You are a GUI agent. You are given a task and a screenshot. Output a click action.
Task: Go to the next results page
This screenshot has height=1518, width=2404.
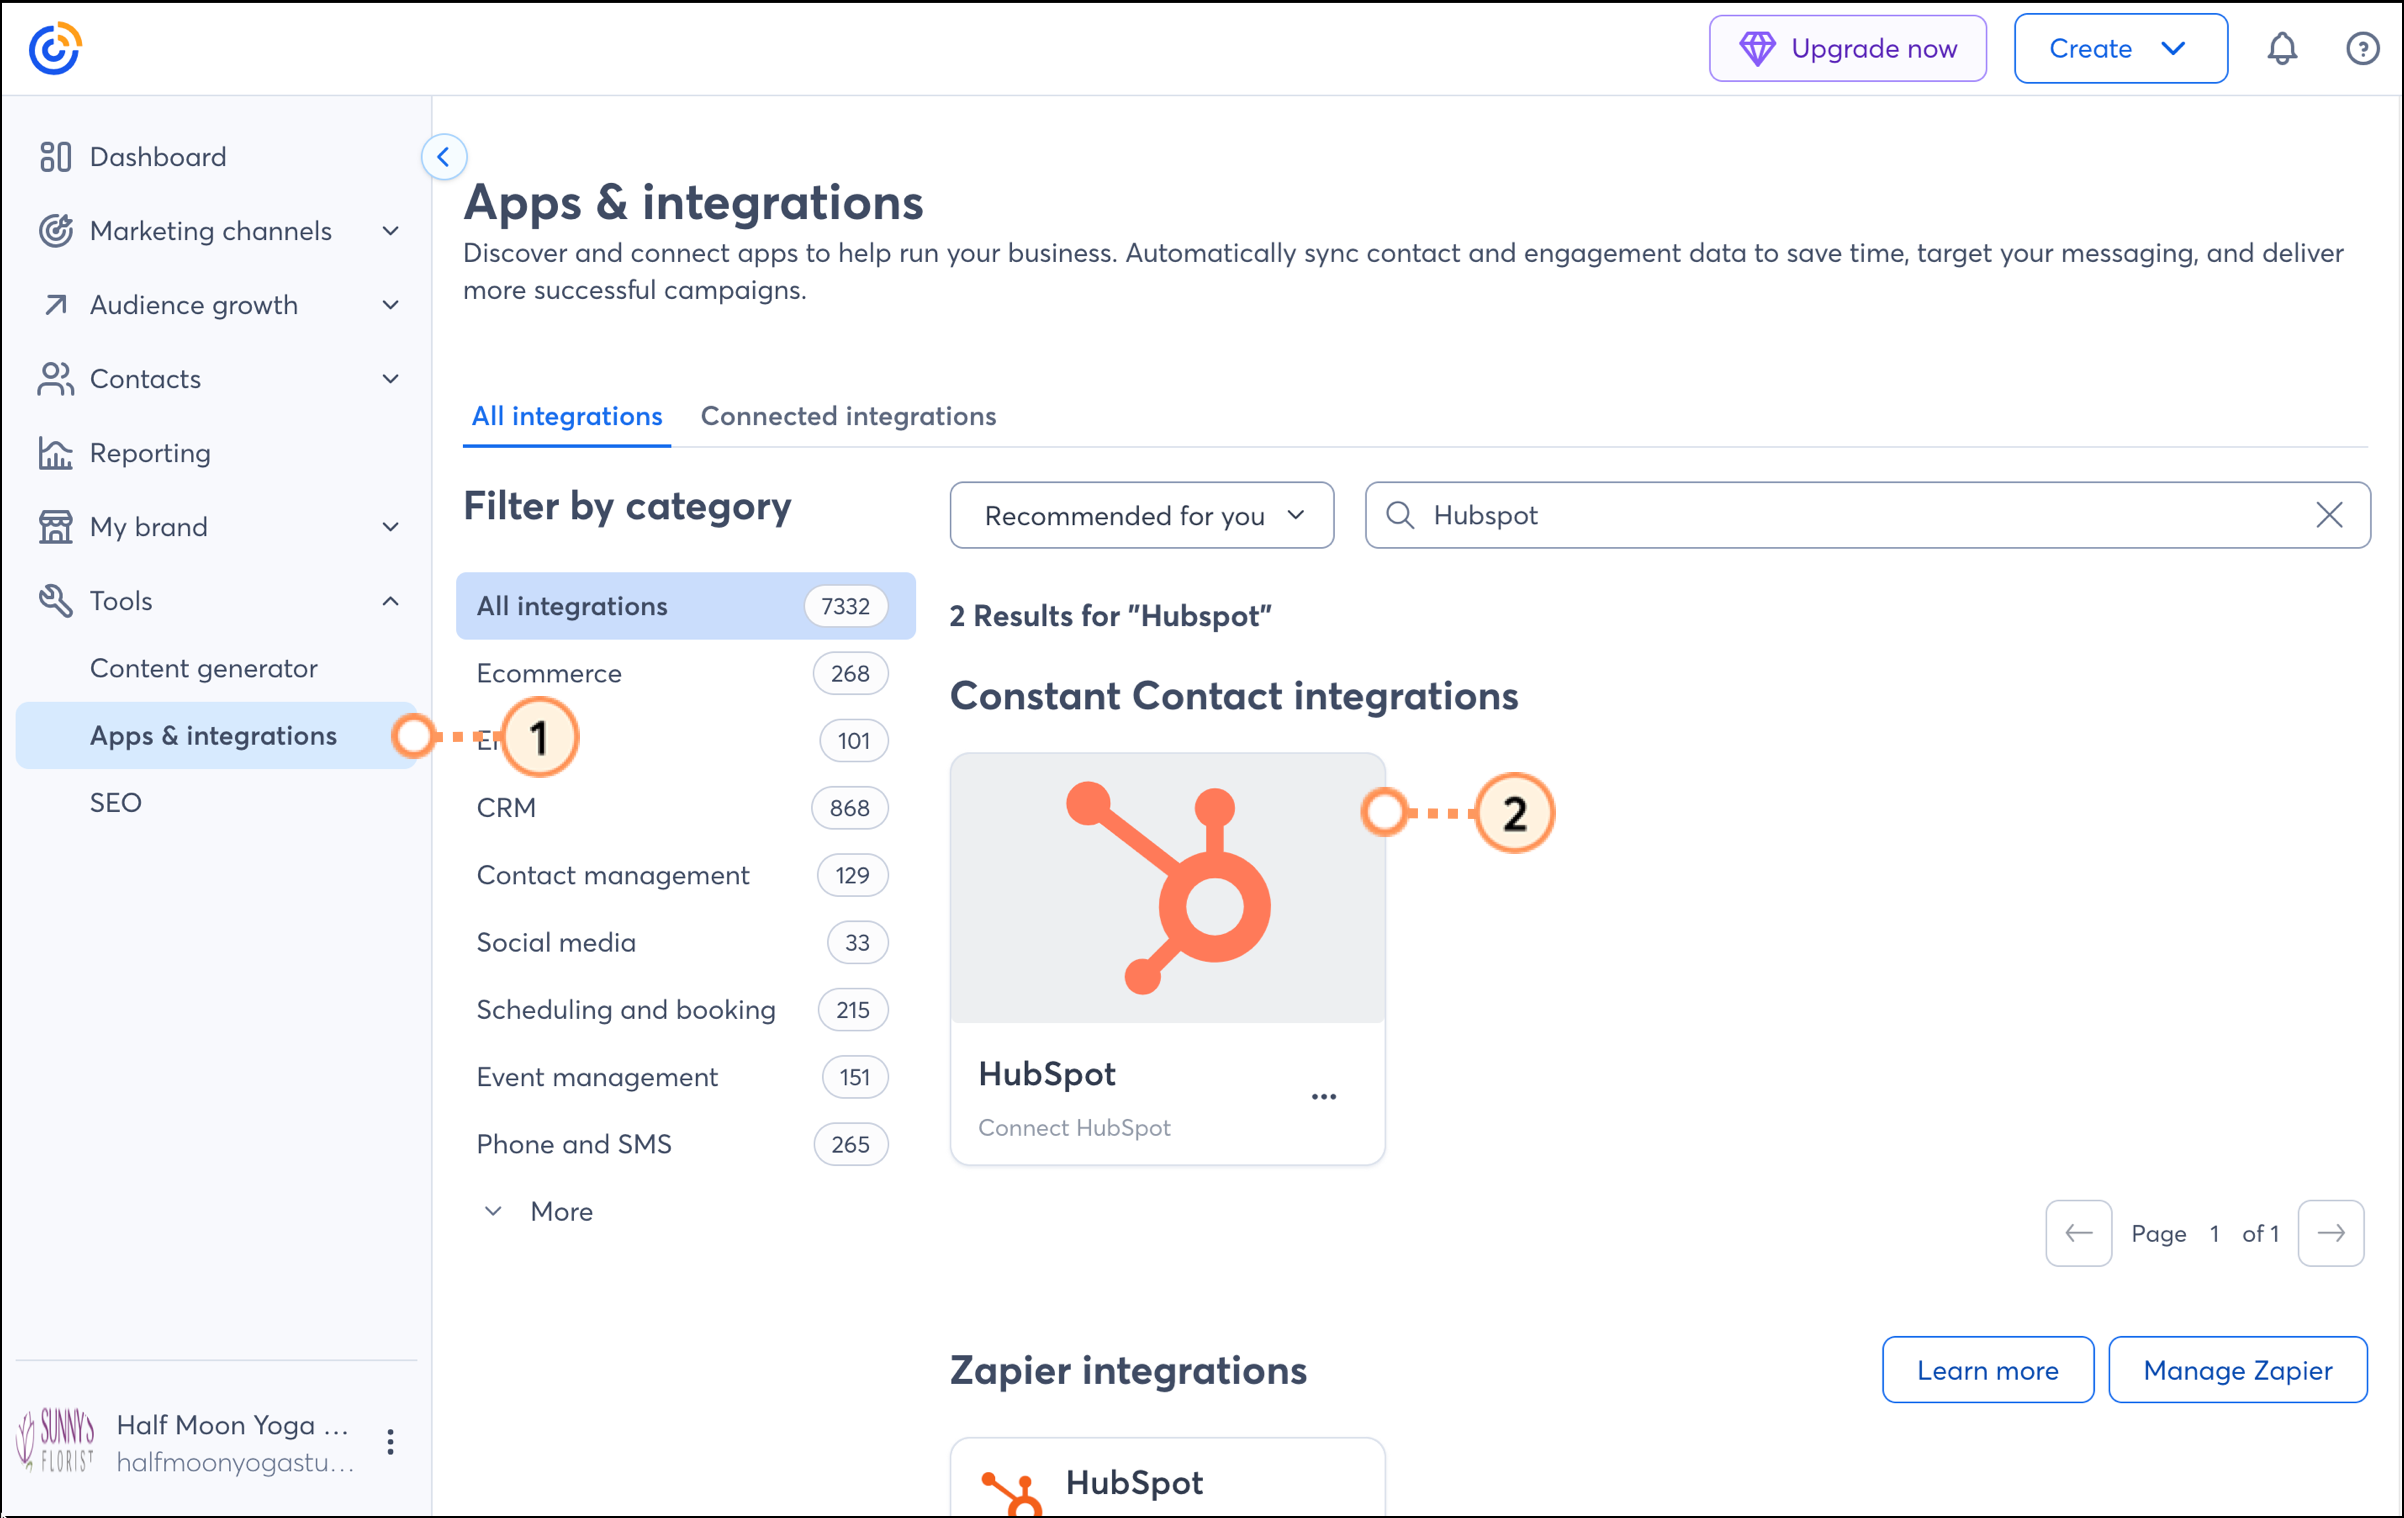pos(2331,1233)
